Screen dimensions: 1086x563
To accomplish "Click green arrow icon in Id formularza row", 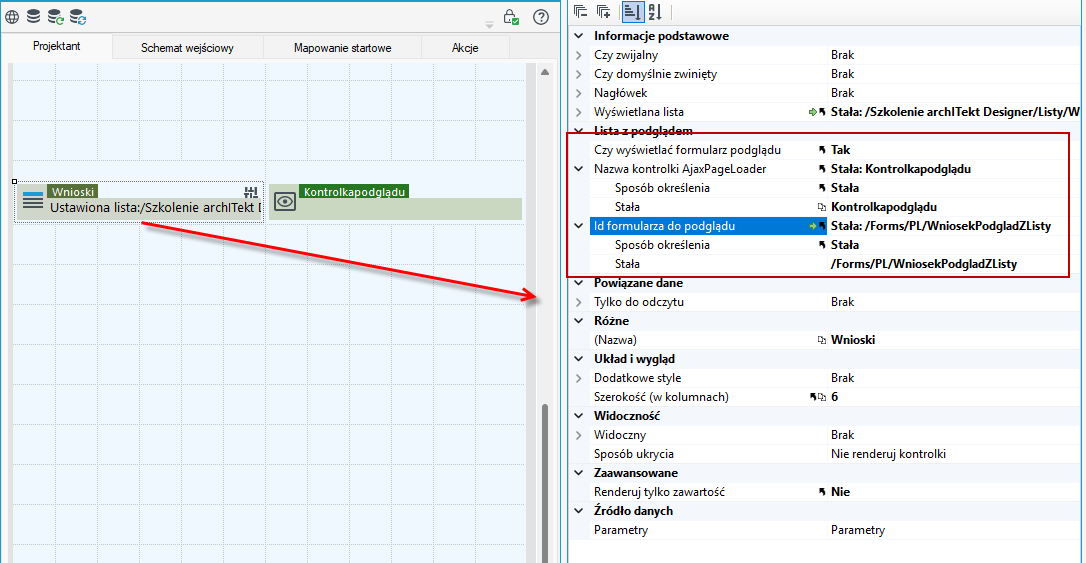I will (812, 226).
